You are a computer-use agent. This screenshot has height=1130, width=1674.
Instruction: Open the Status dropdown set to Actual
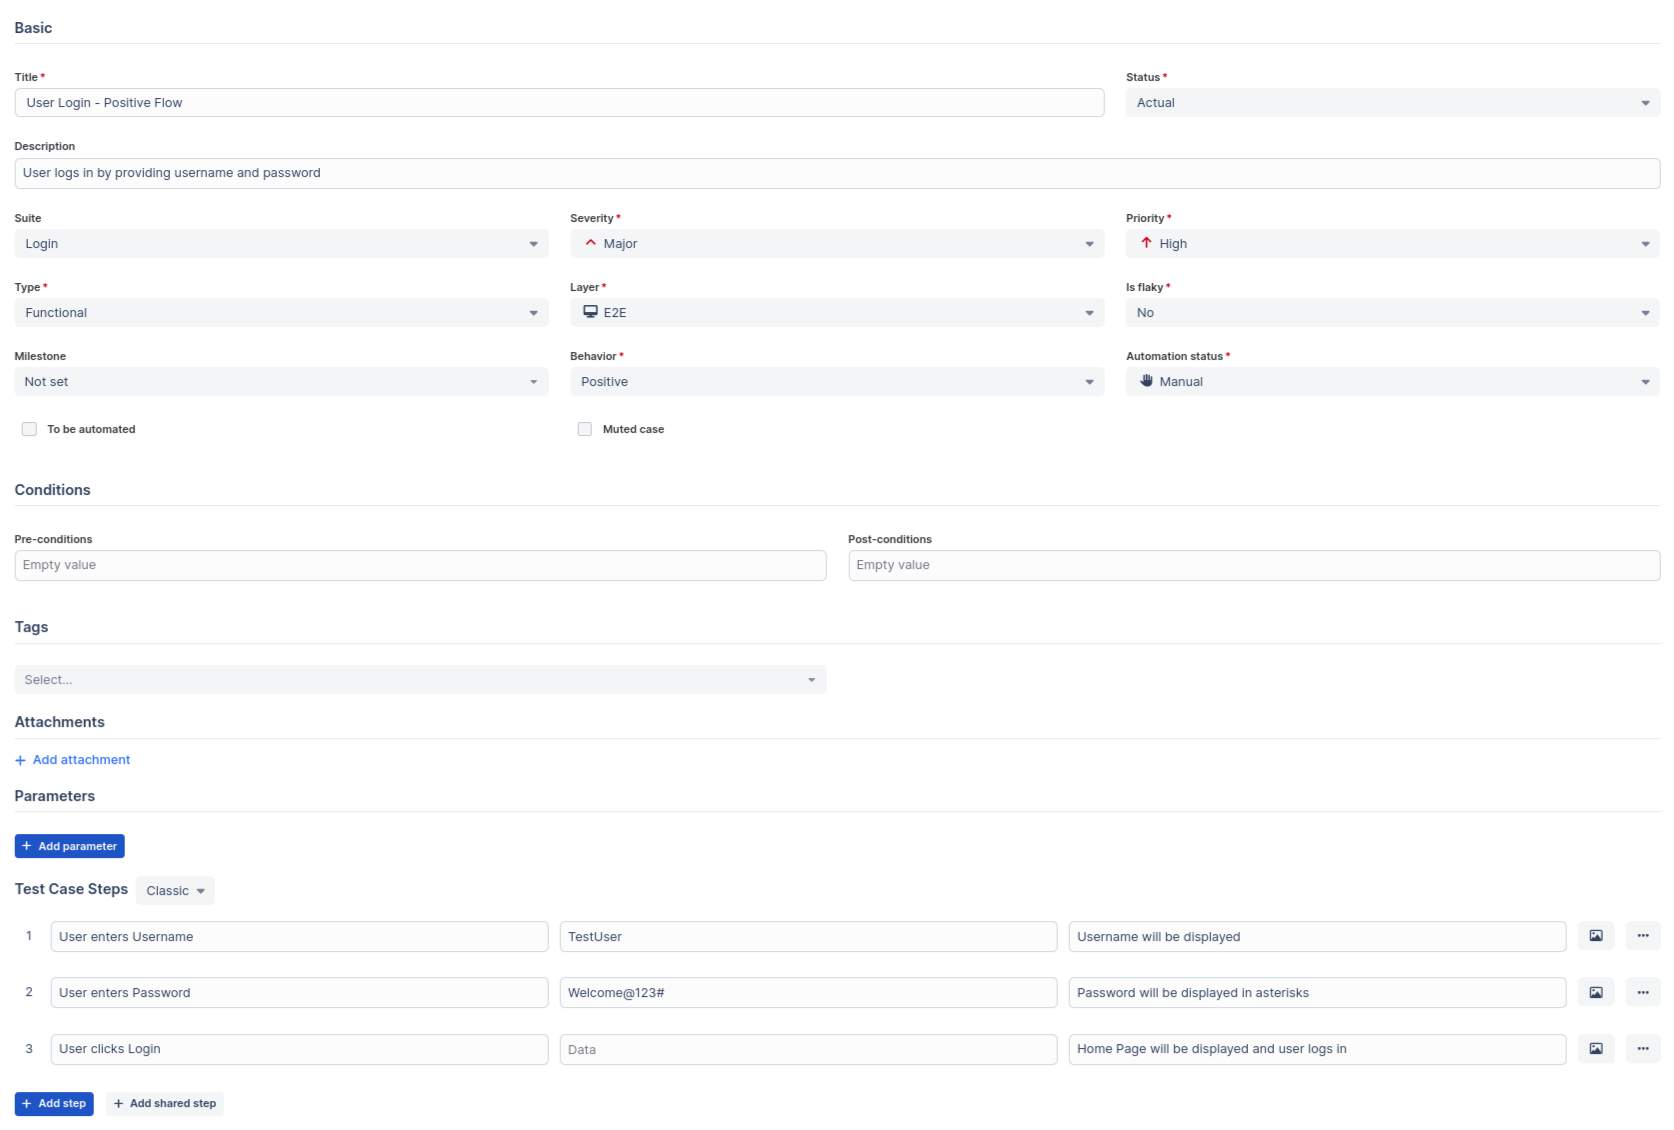[x=1392, y=103]
